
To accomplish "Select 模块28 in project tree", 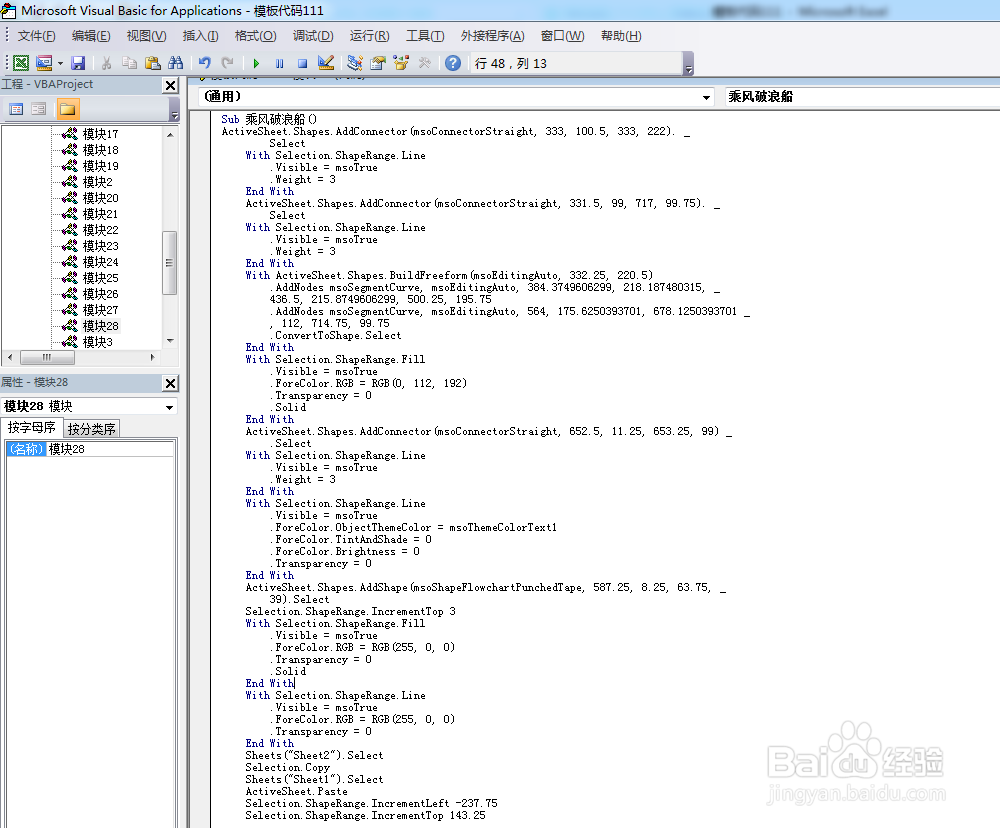I will click(x=100, y=325).
